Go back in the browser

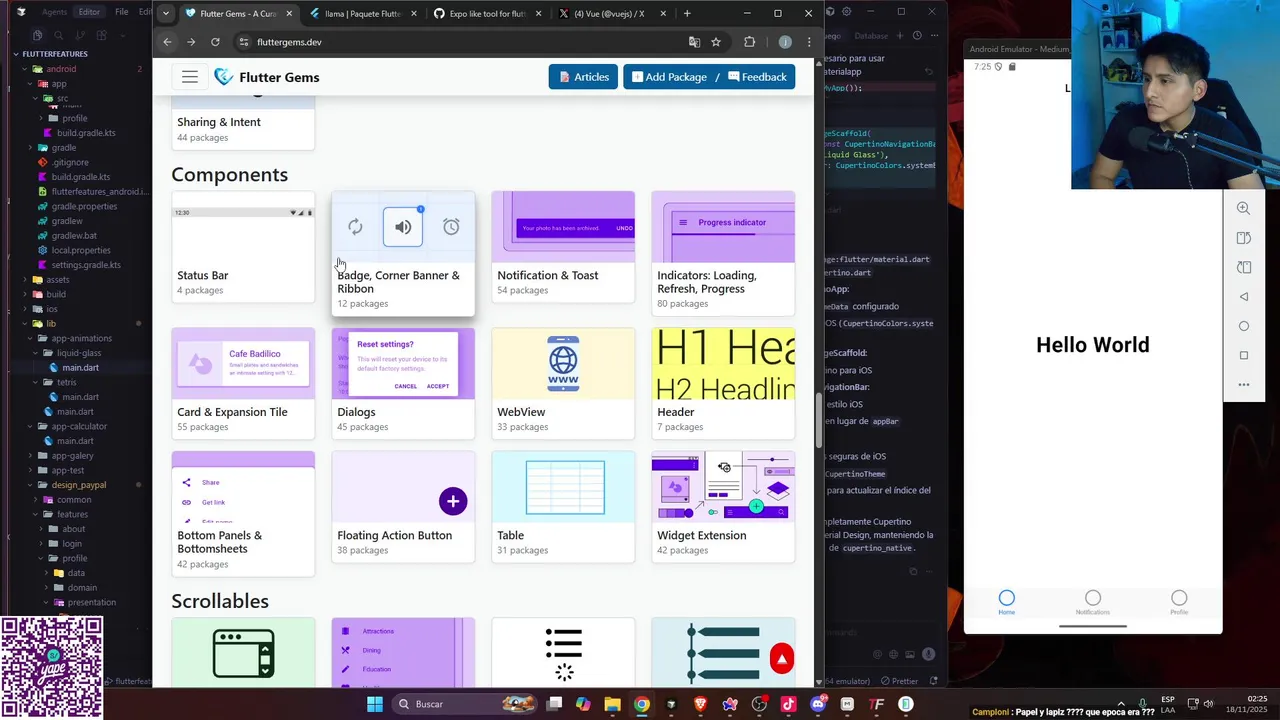coord(167,42)
